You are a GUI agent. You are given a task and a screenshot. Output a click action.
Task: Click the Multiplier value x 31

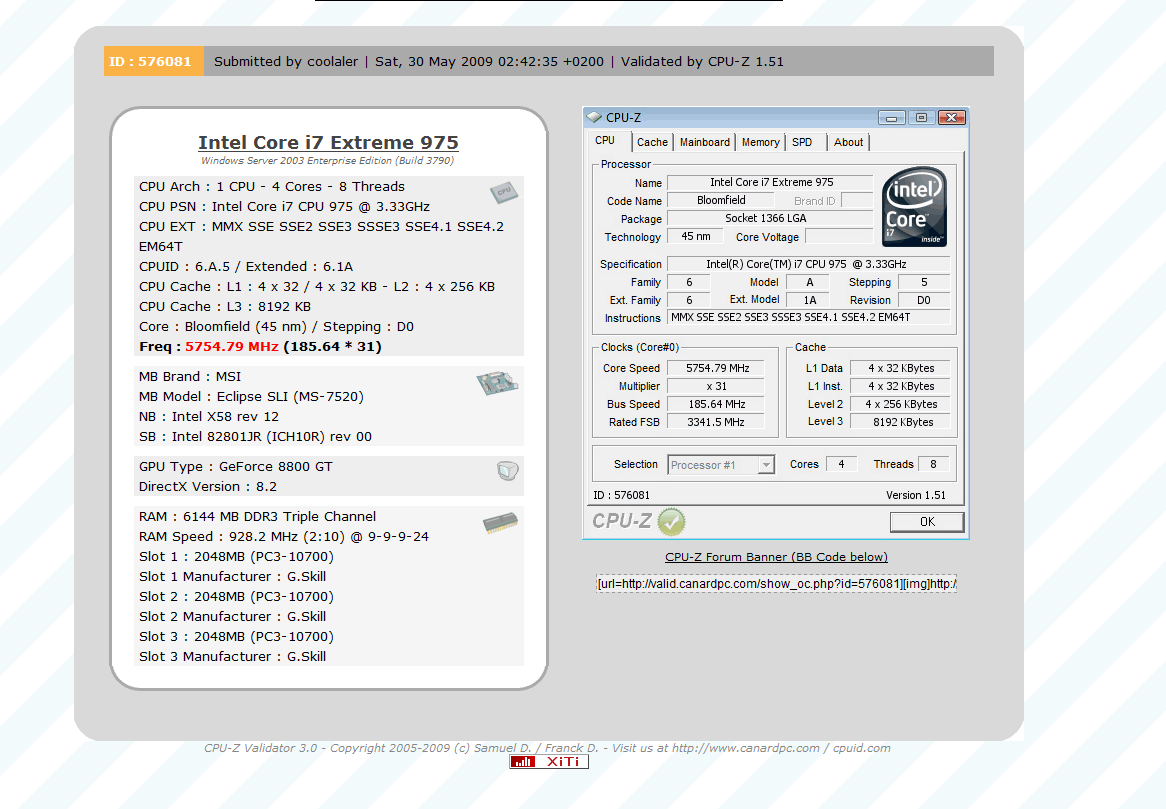(x=715, y=386)
